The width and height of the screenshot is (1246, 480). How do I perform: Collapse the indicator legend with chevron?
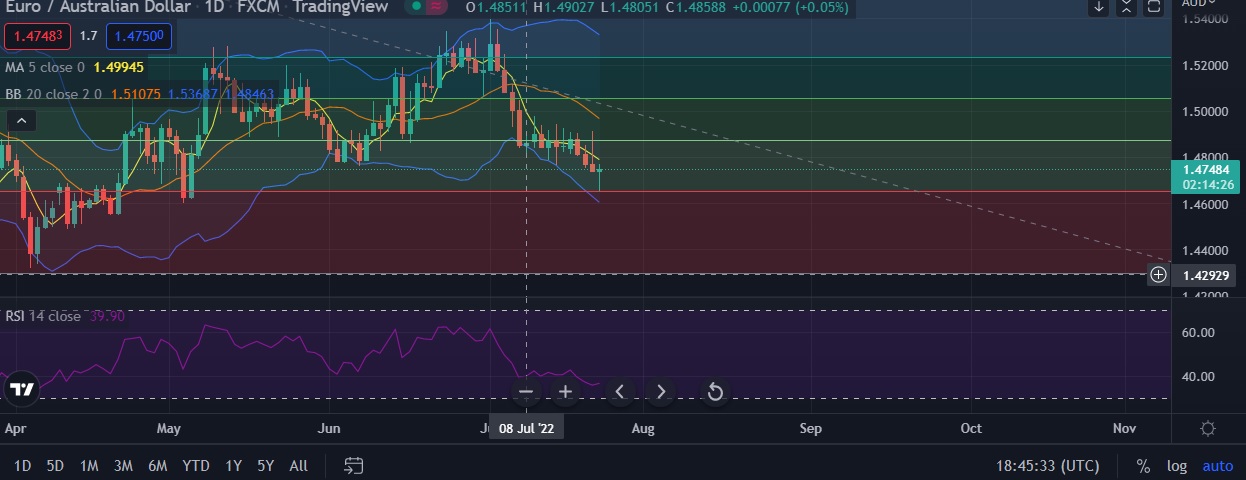pyautogui.click(x=21, y=121)
